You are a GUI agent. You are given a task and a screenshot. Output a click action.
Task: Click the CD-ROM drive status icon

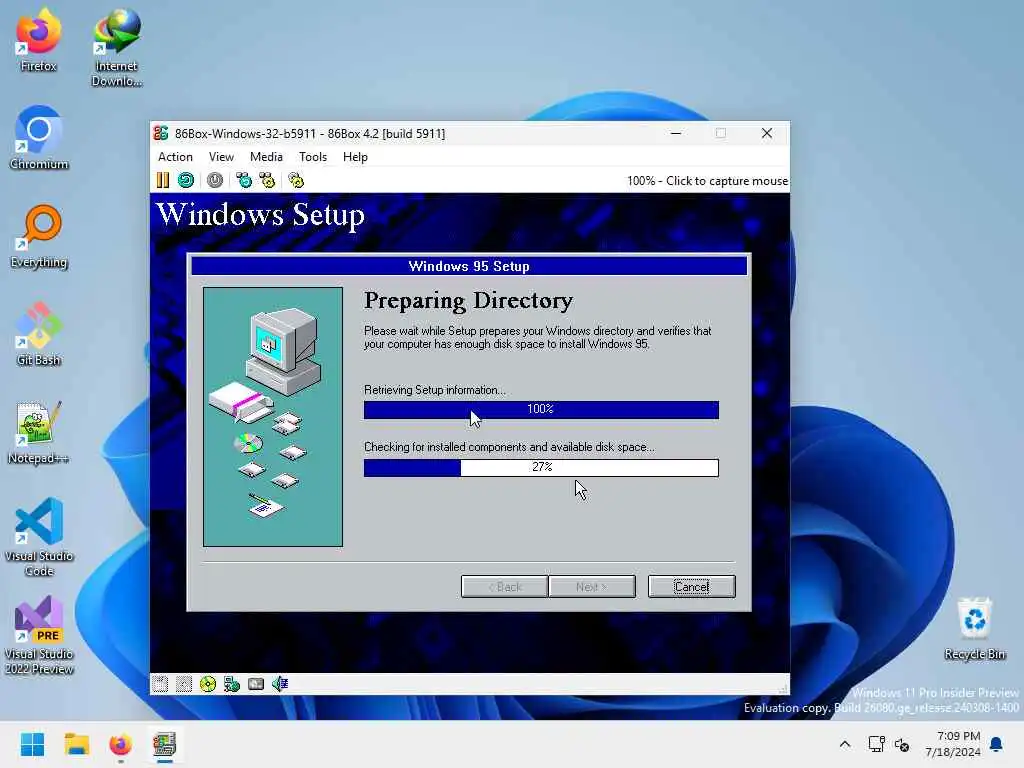pos(208,684)
